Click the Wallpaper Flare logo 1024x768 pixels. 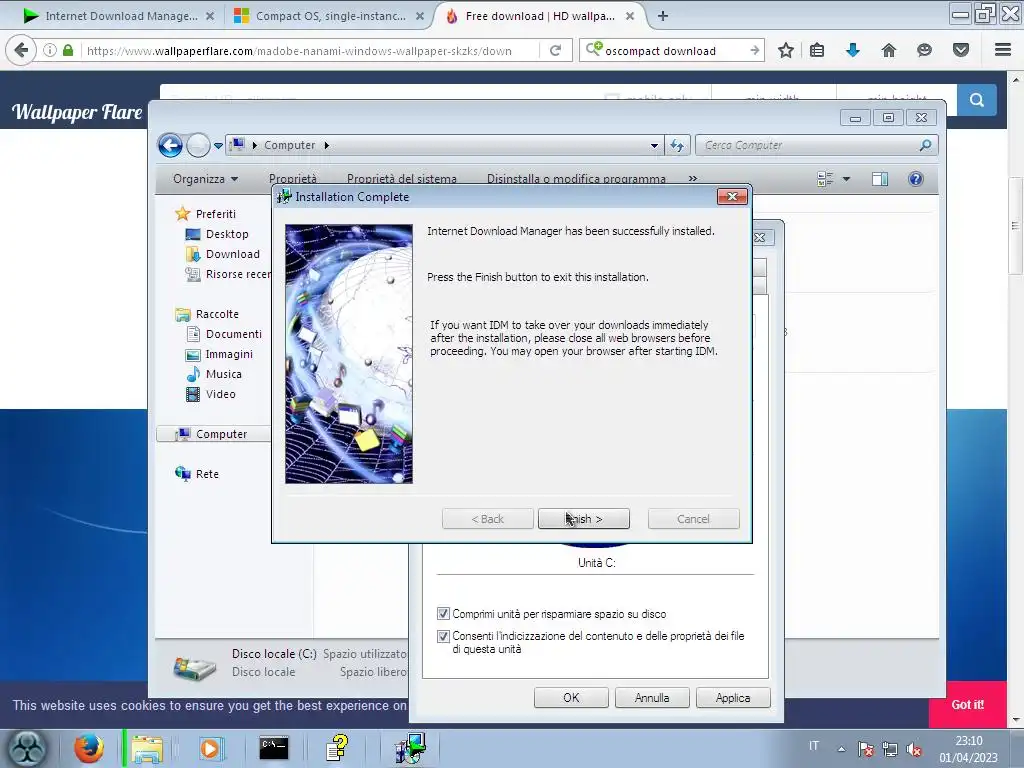pyautogui.click(x=77, y=112)
